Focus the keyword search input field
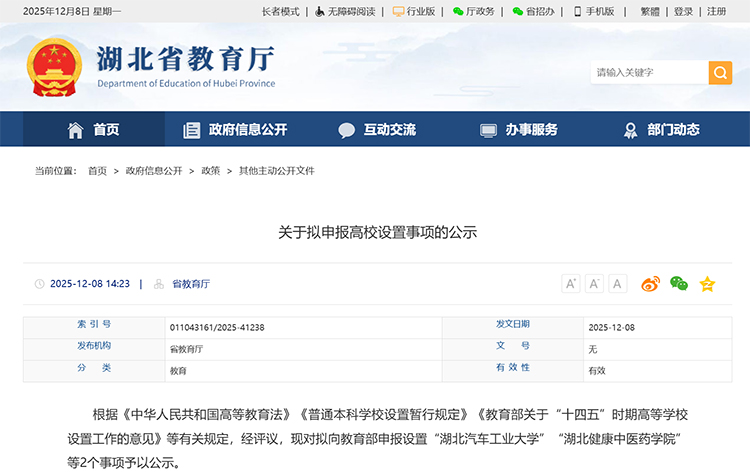Image resolution: width=750 pixels, height=474 pixels. tap(650, 73)
